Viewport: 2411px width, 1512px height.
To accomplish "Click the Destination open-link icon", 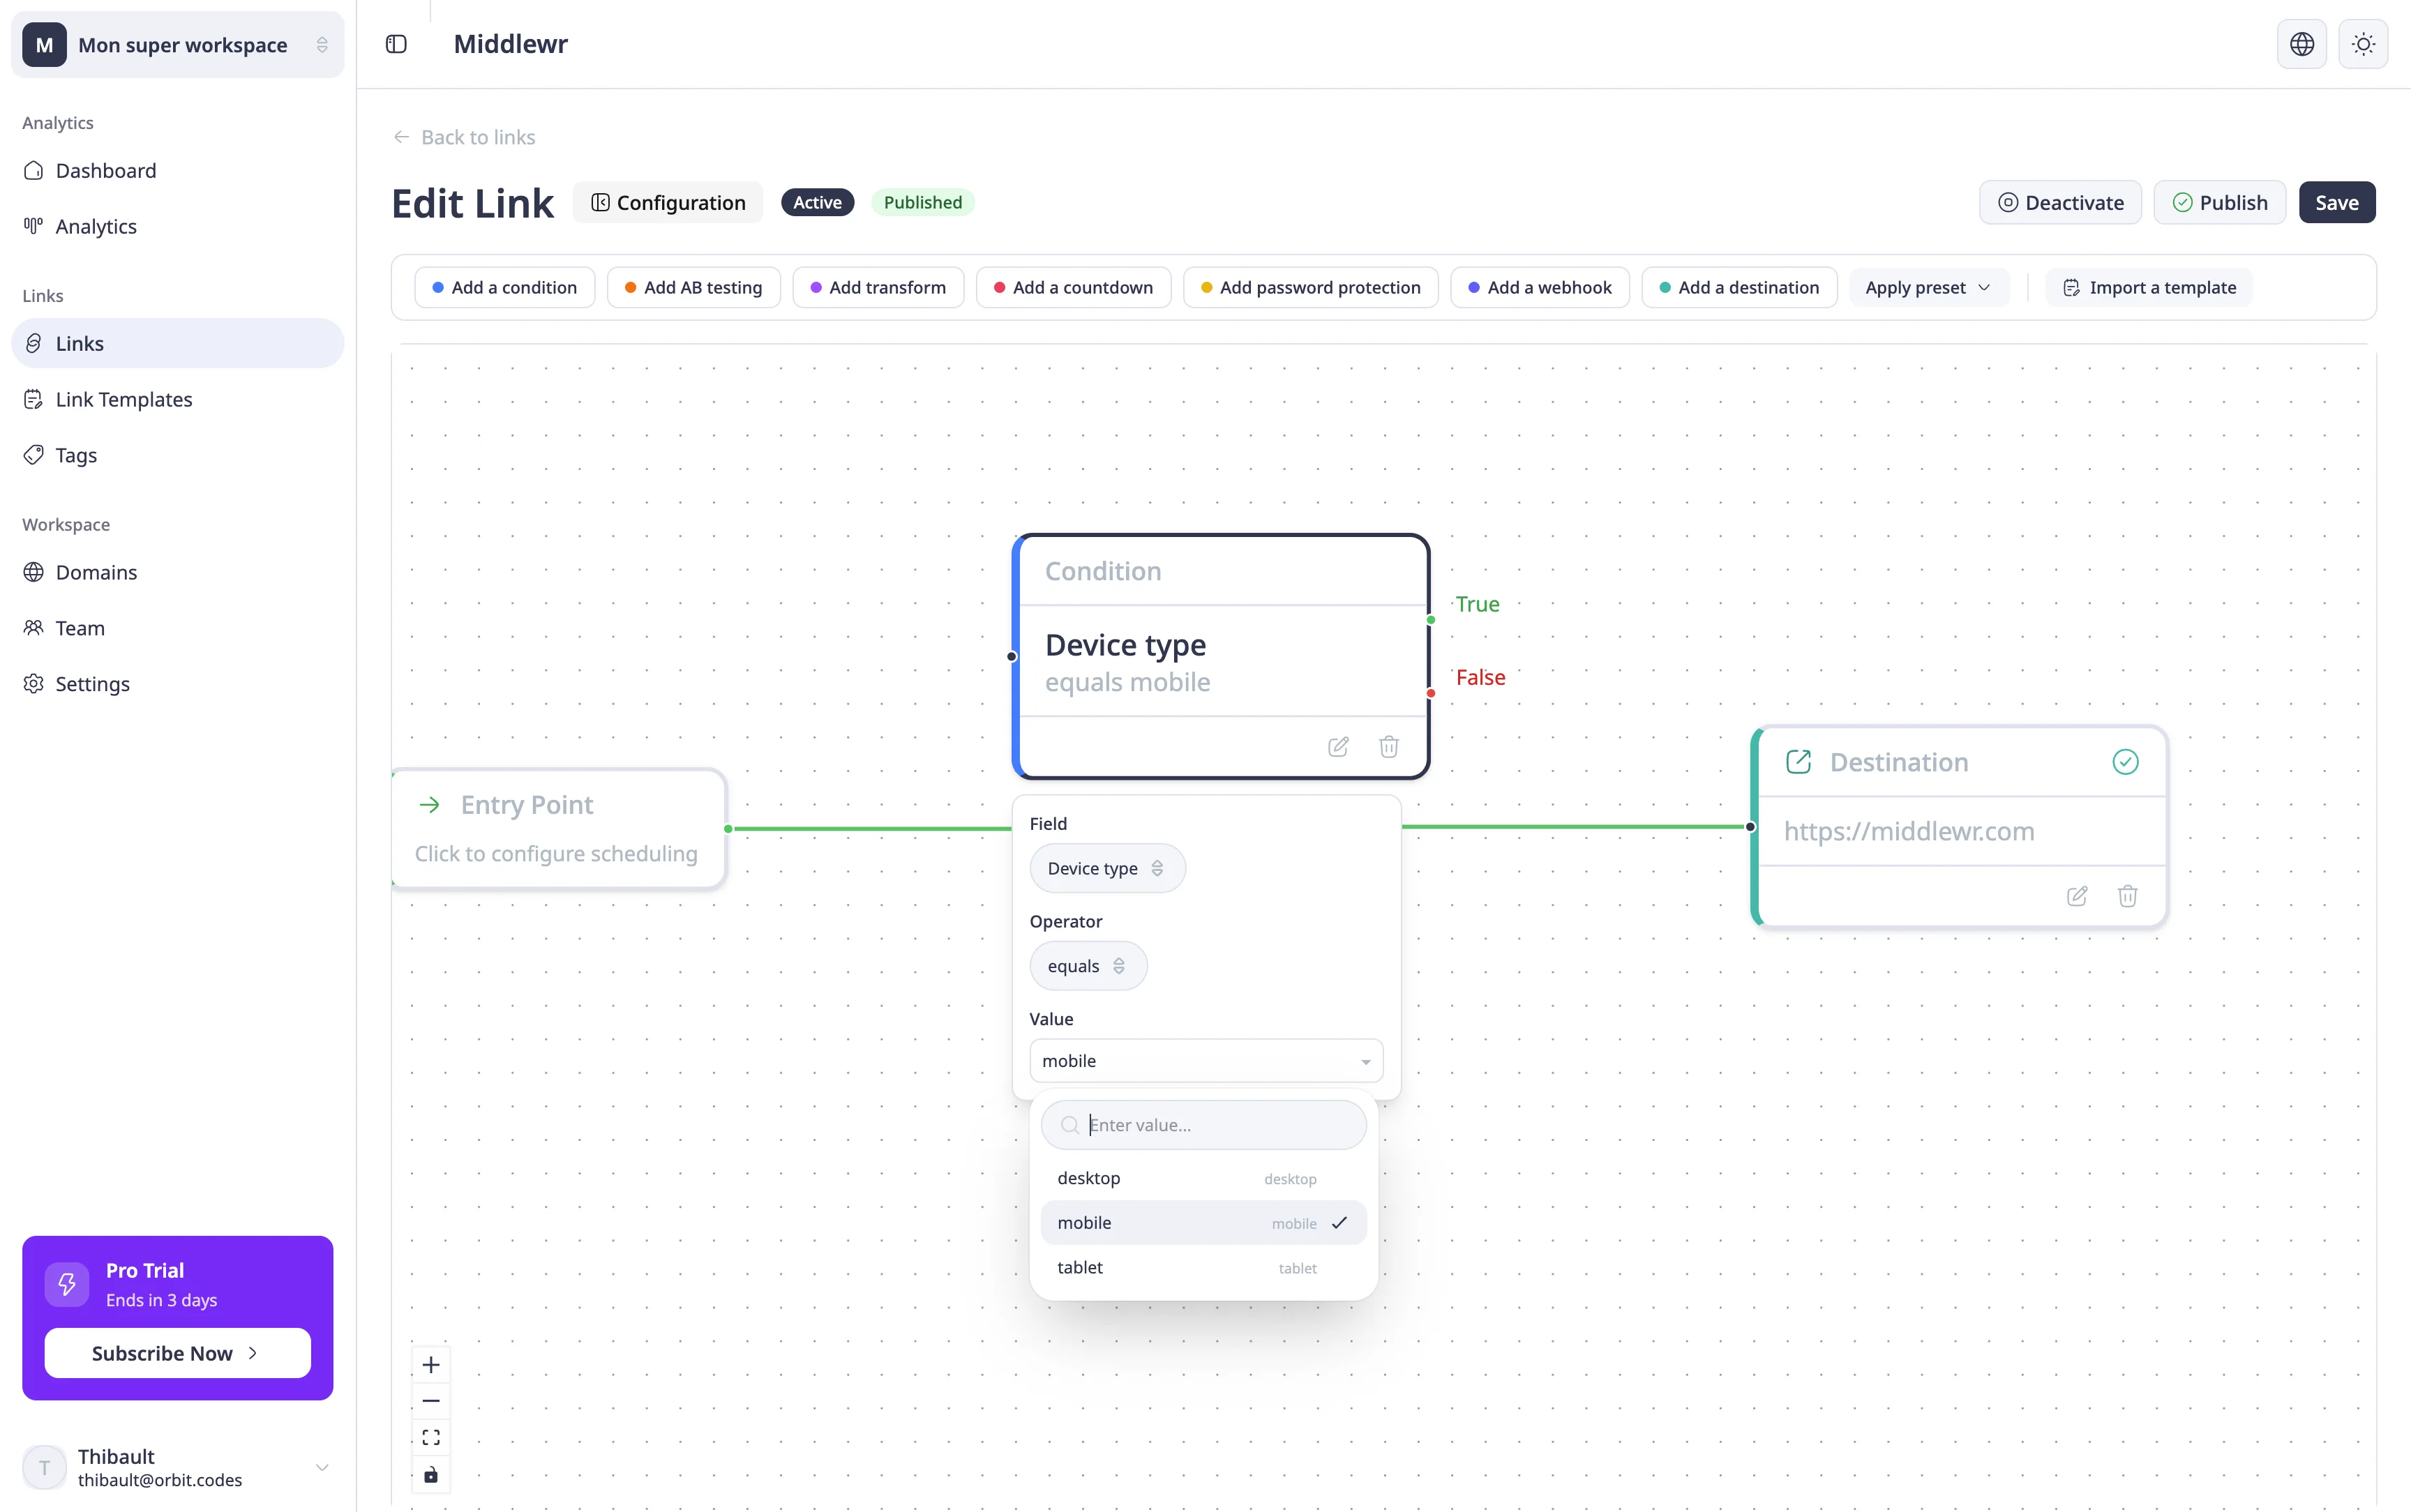I will 1798,762.
